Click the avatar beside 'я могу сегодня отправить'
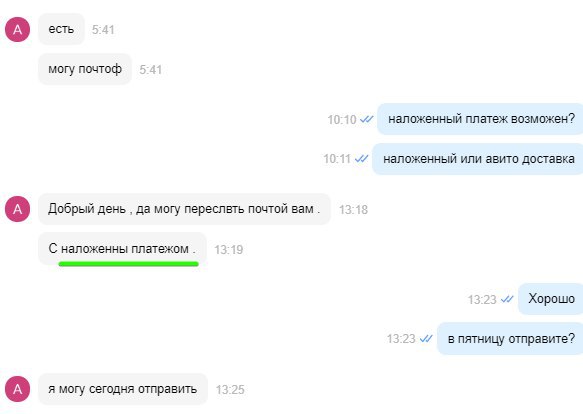 pyautogui.click(x=17, y=389)
